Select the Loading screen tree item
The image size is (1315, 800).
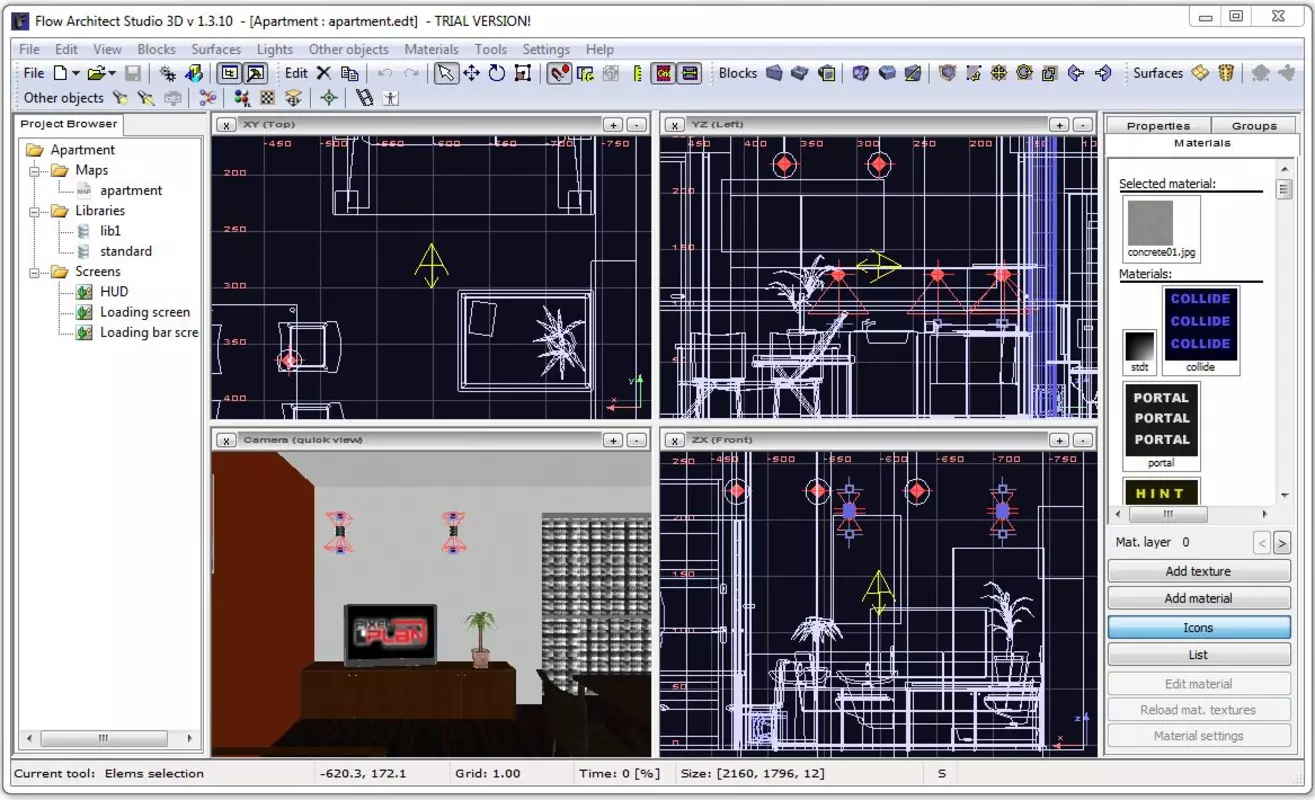tap(145, 312)
